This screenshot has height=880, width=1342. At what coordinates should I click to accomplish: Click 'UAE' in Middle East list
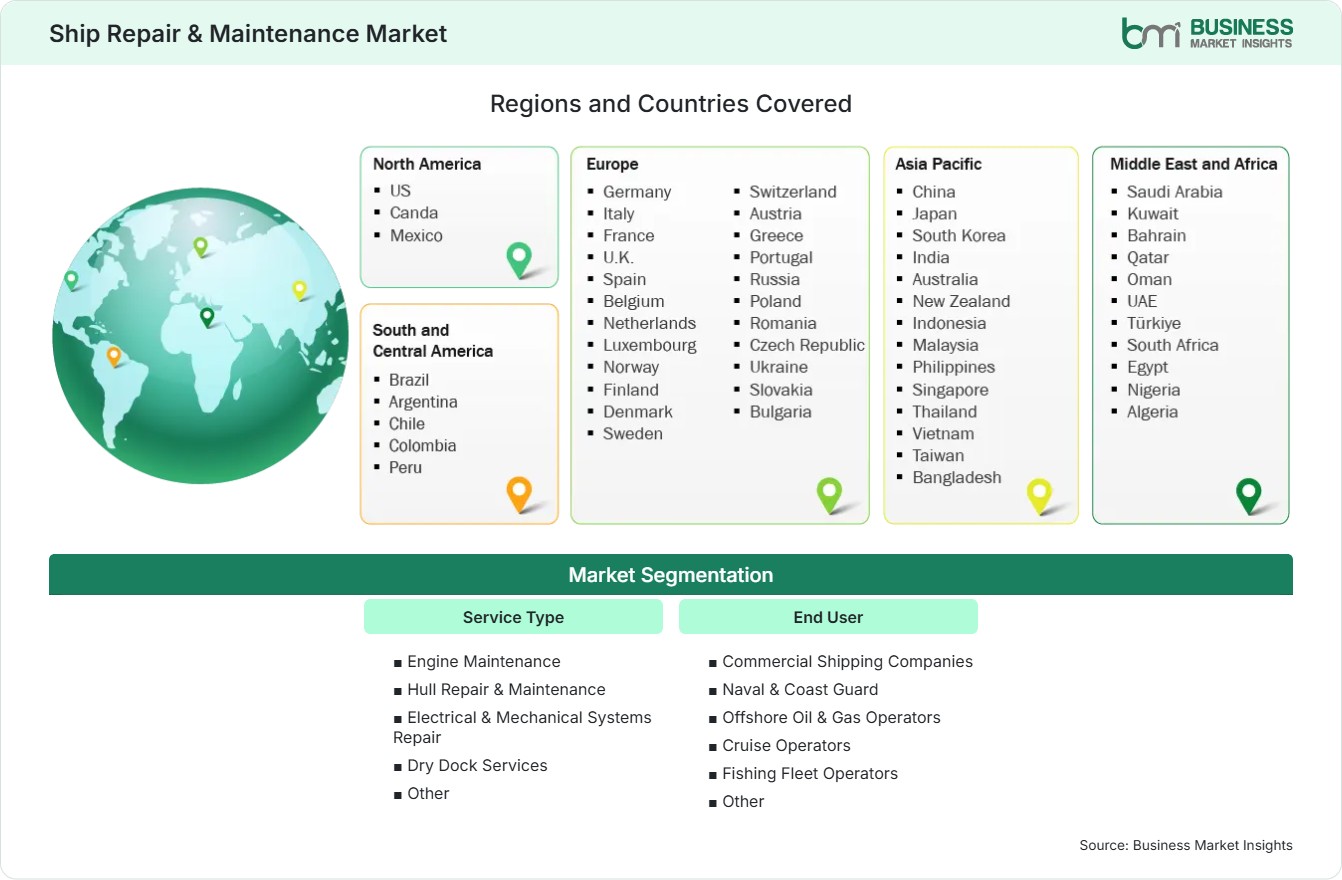(1142, 301)
